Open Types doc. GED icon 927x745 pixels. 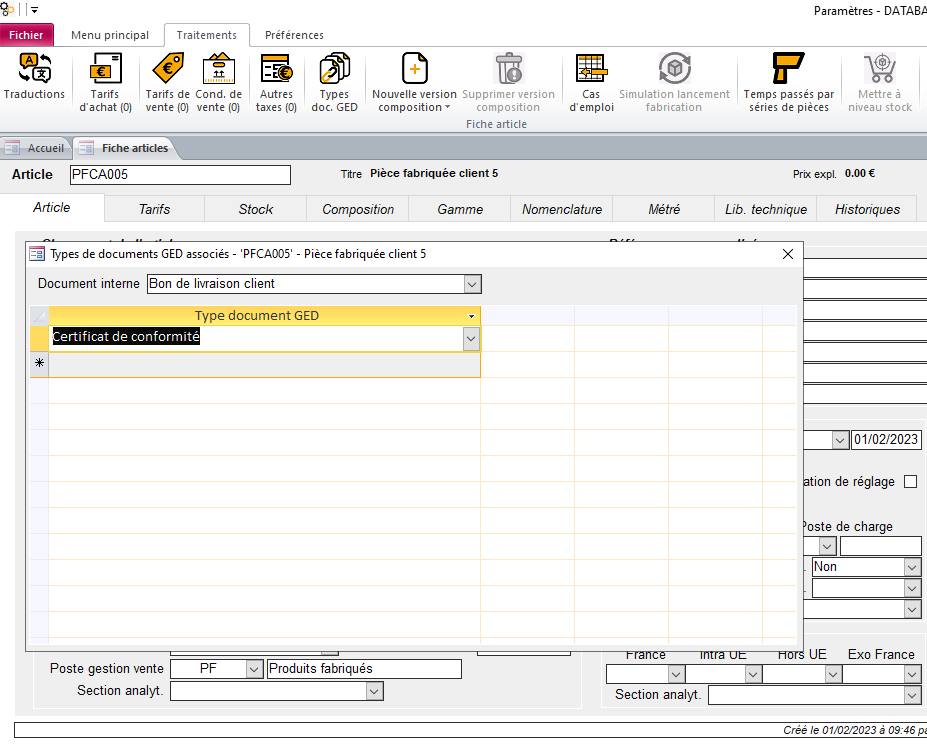click(334, 70)
